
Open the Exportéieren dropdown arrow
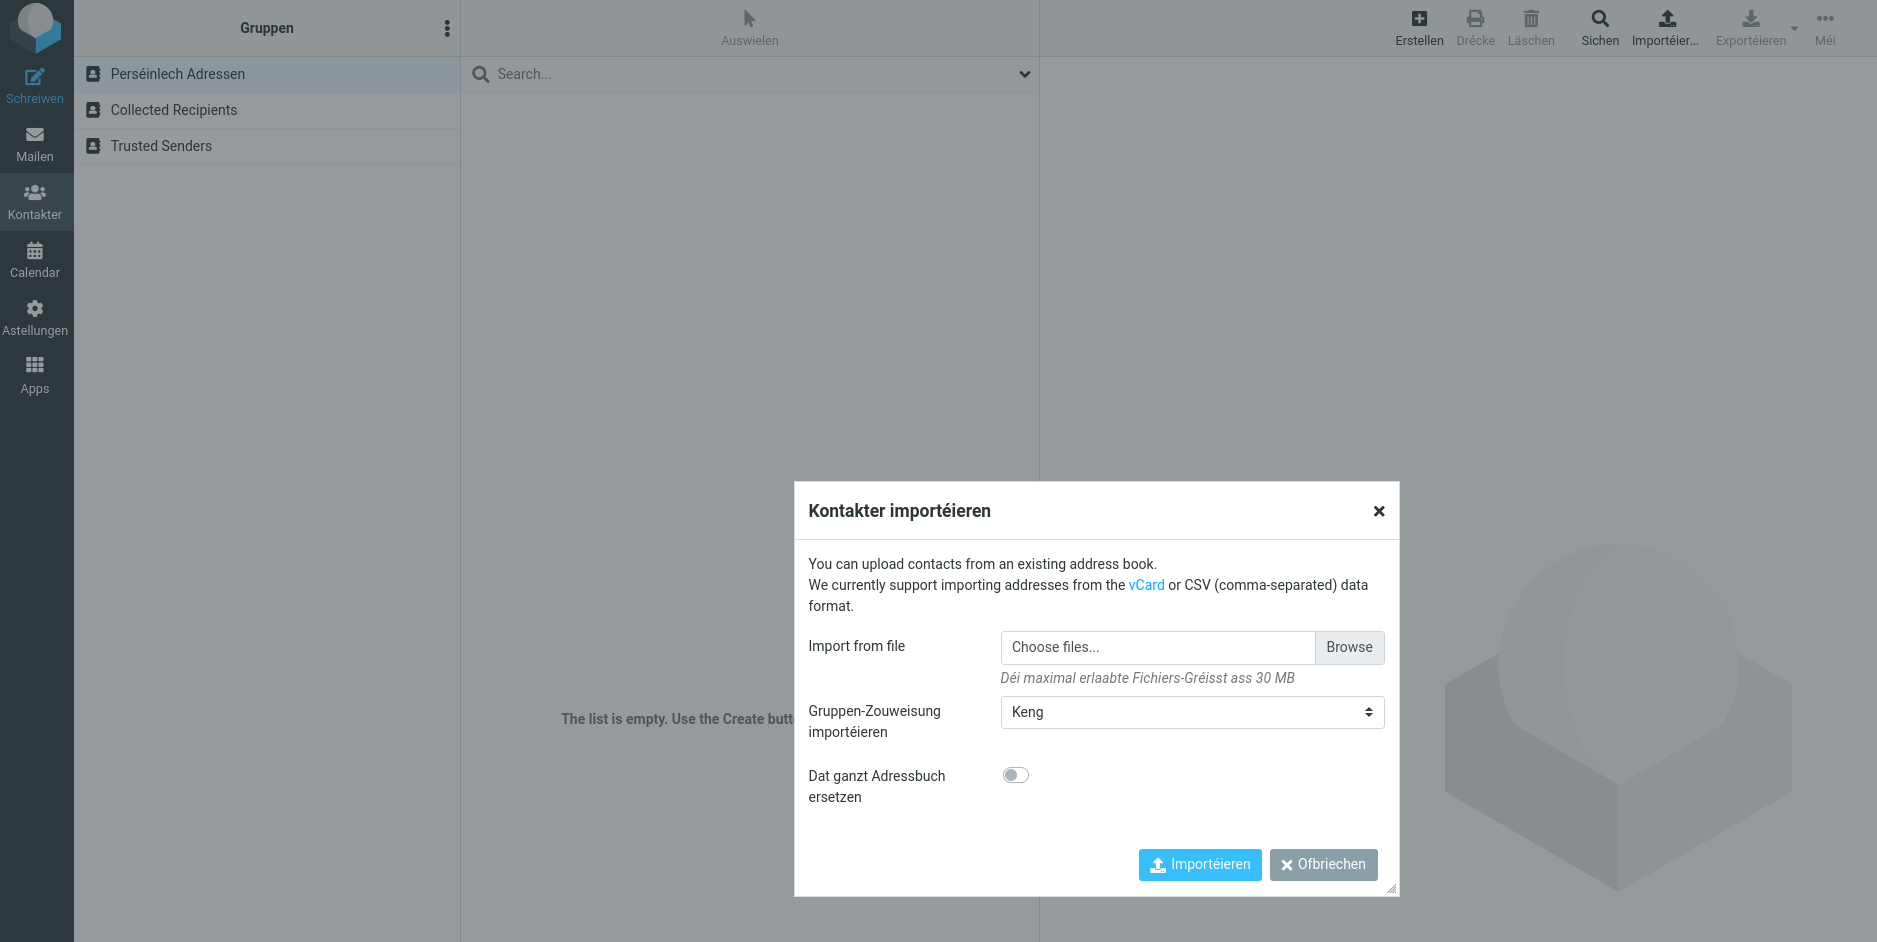pyautogui.click(x=1794, y=29)
